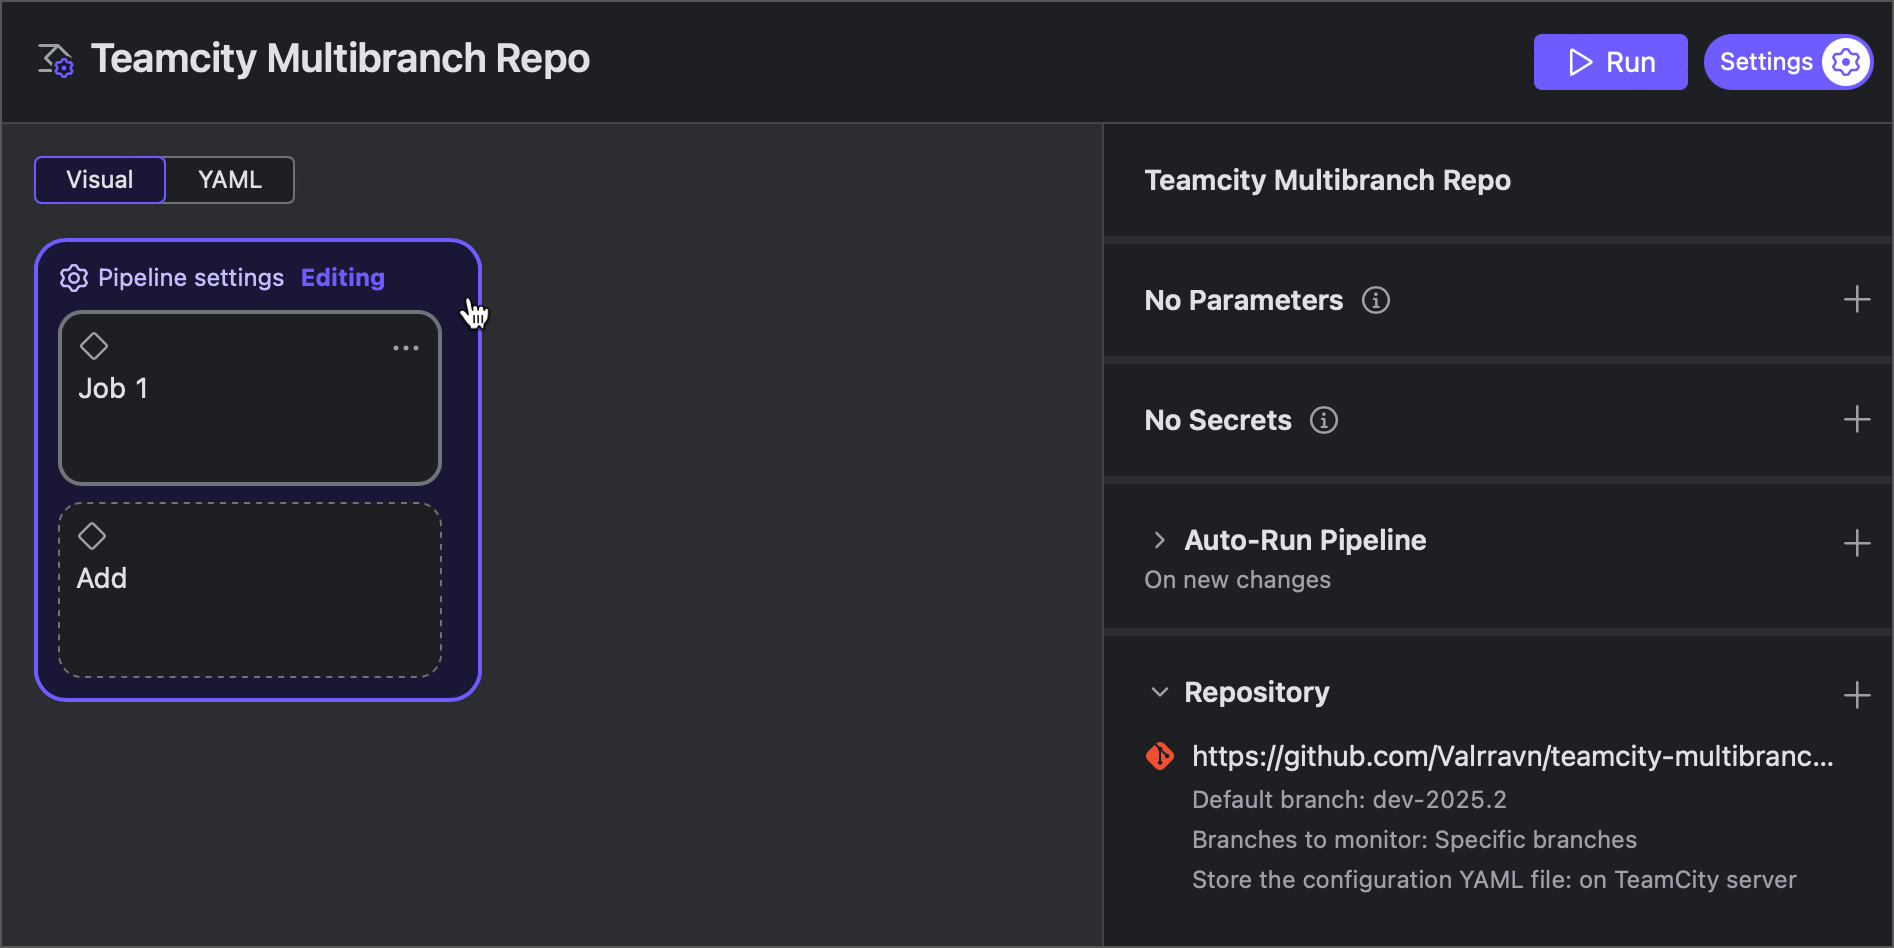Add an Auto-Run trigger via its plus icon
This screenshot has width=1894, height=948.
tap(1857, 543)
